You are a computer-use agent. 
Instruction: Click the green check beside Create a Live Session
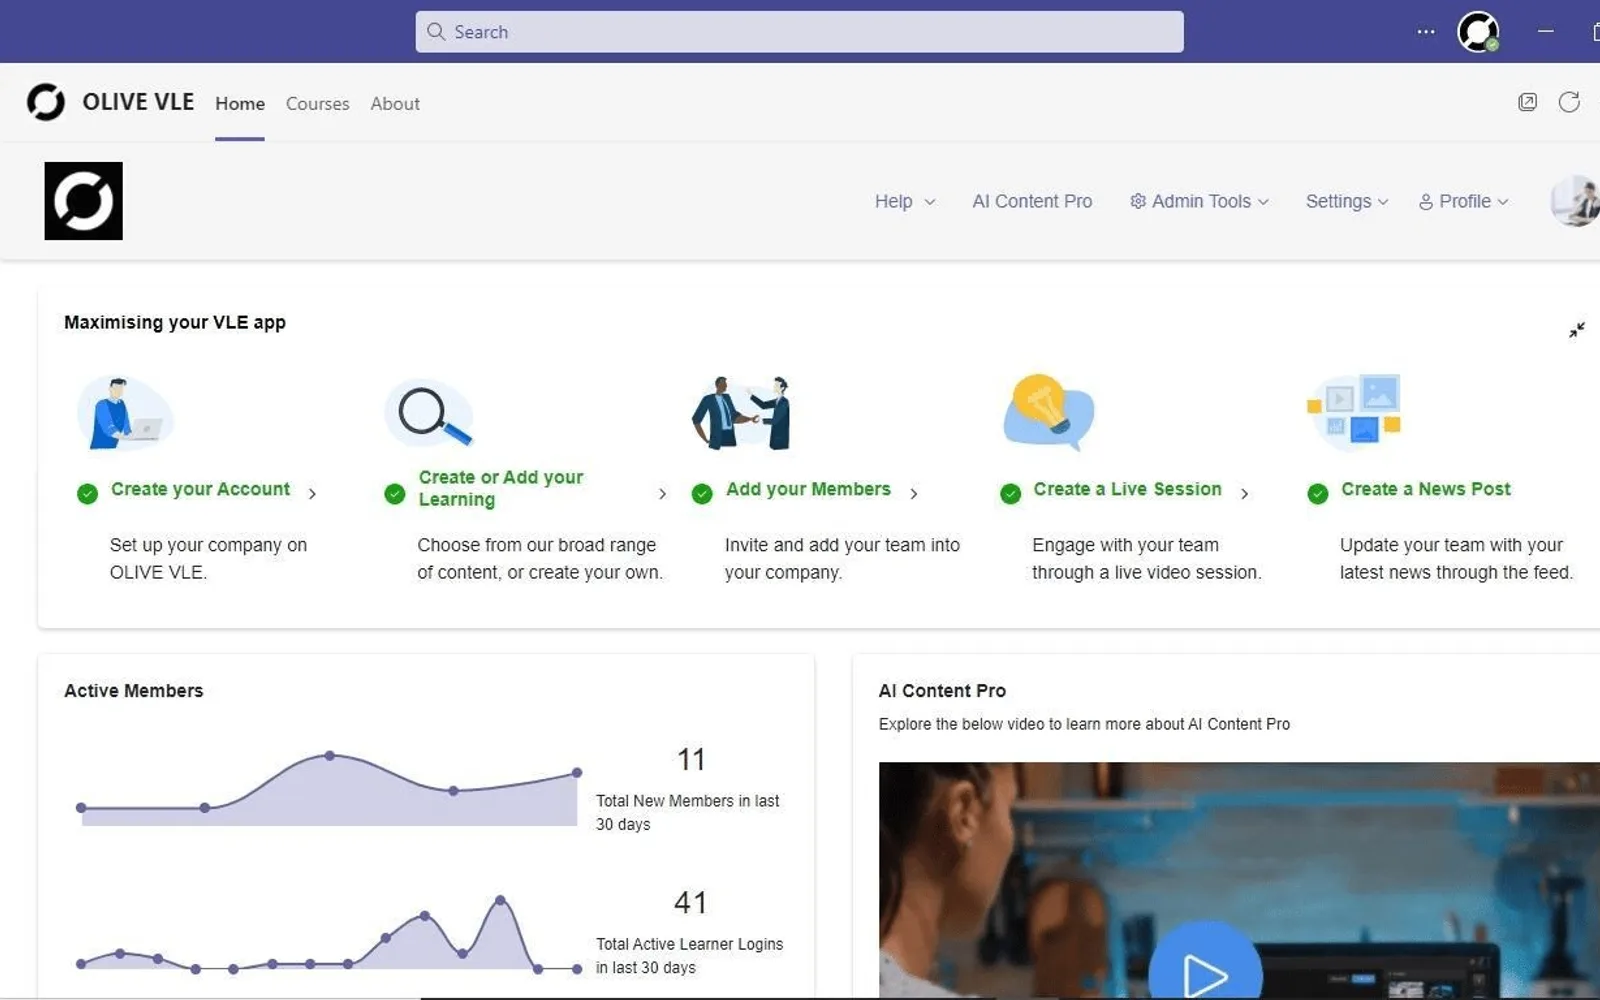1010,493
